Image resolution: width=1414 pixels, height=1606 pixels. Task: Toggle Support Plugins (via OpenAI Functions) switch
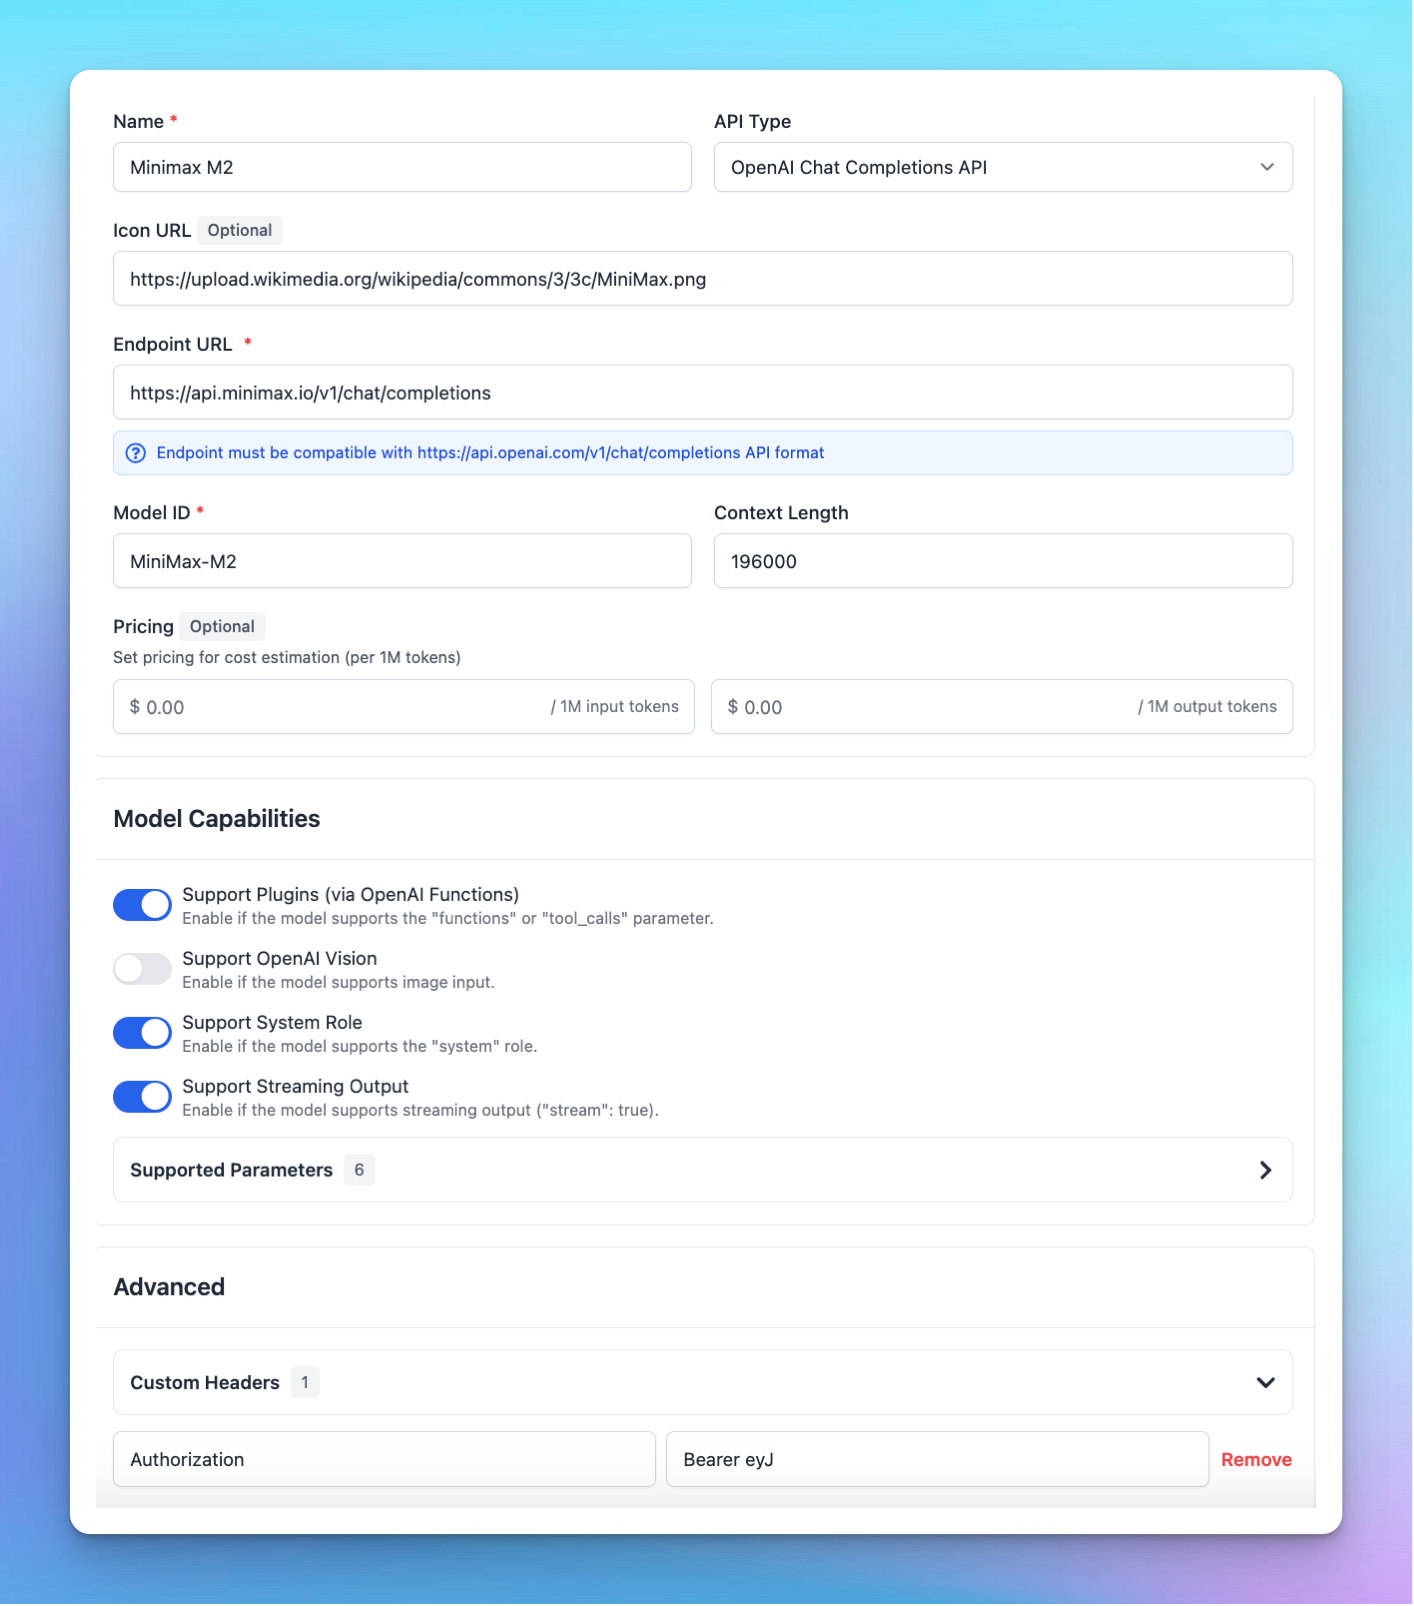pyautogui.click(x=142, y=905)
